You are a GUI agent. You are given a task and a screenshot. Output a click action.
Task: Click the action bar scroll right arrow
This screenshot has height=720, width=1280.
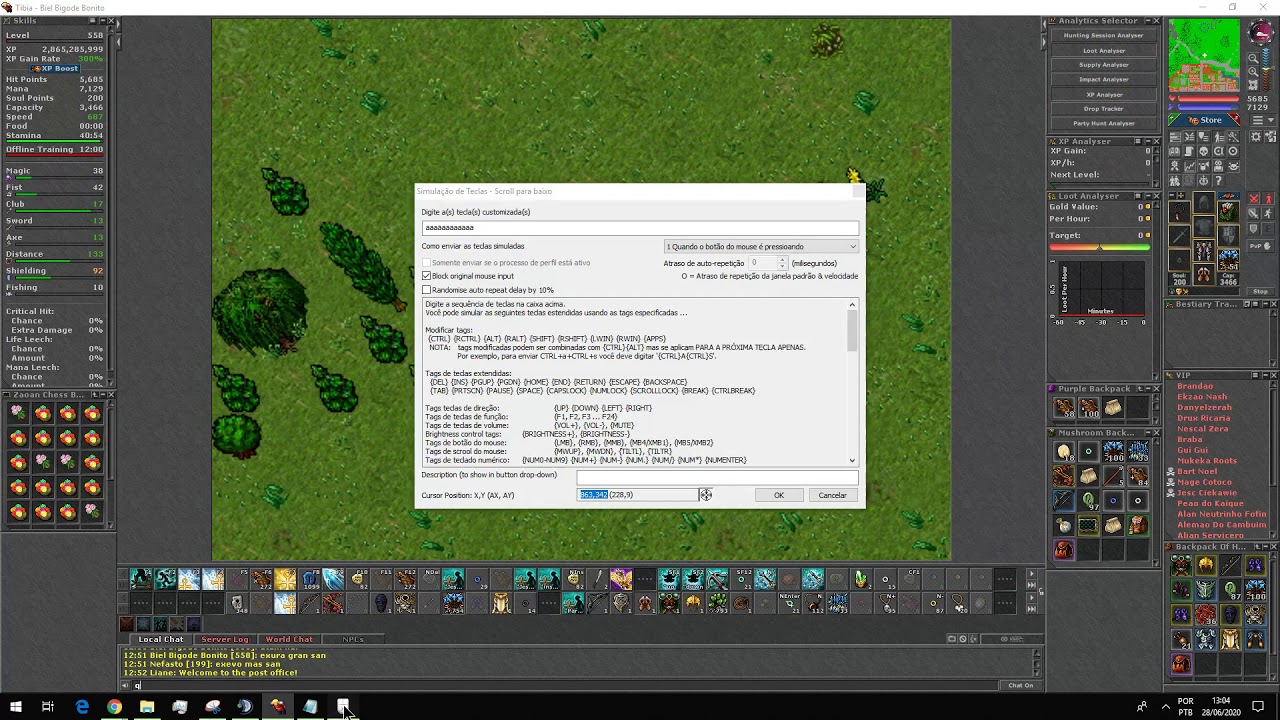click(x=1031, y=574)
